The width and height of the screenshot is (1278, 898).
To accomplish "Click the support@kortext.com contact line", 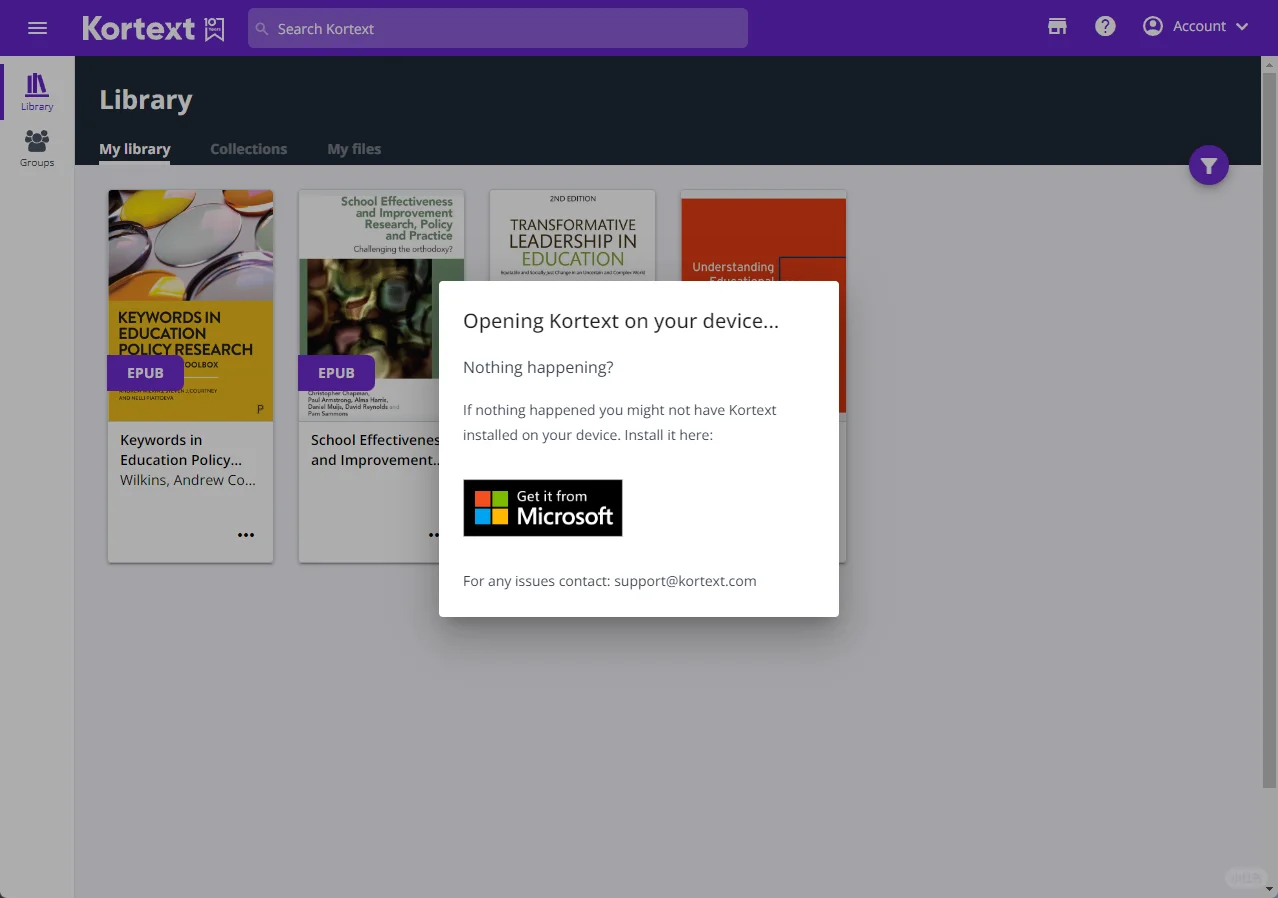I will pos(610,581).
